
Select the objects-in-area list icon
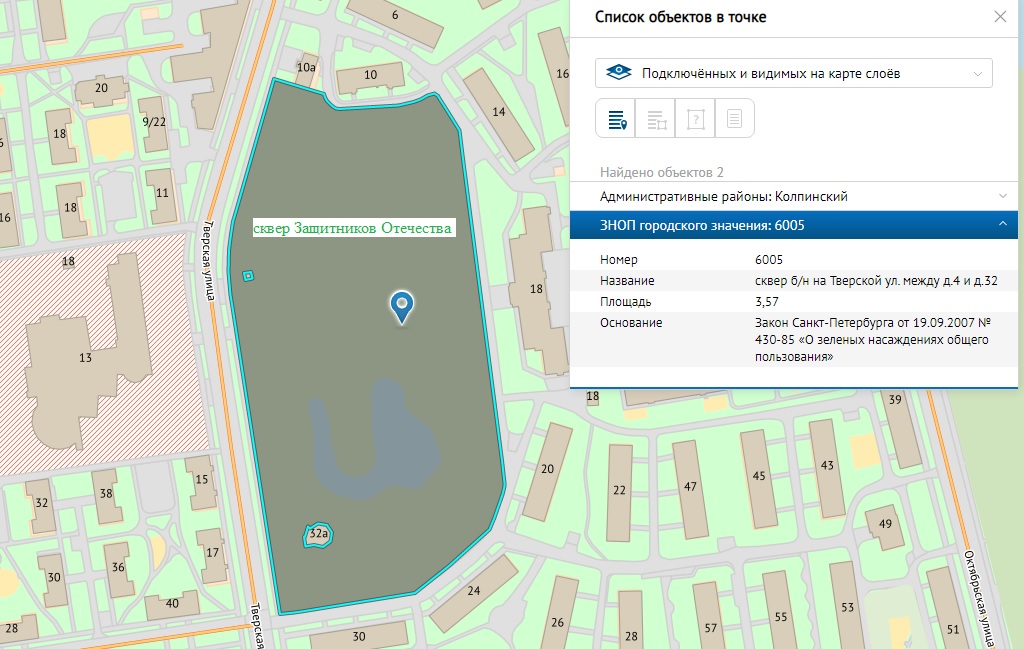656,119
